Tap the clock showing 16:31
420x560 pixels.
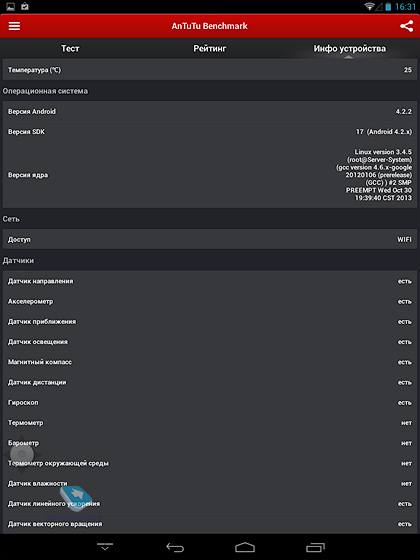click(x=405, y=6)
